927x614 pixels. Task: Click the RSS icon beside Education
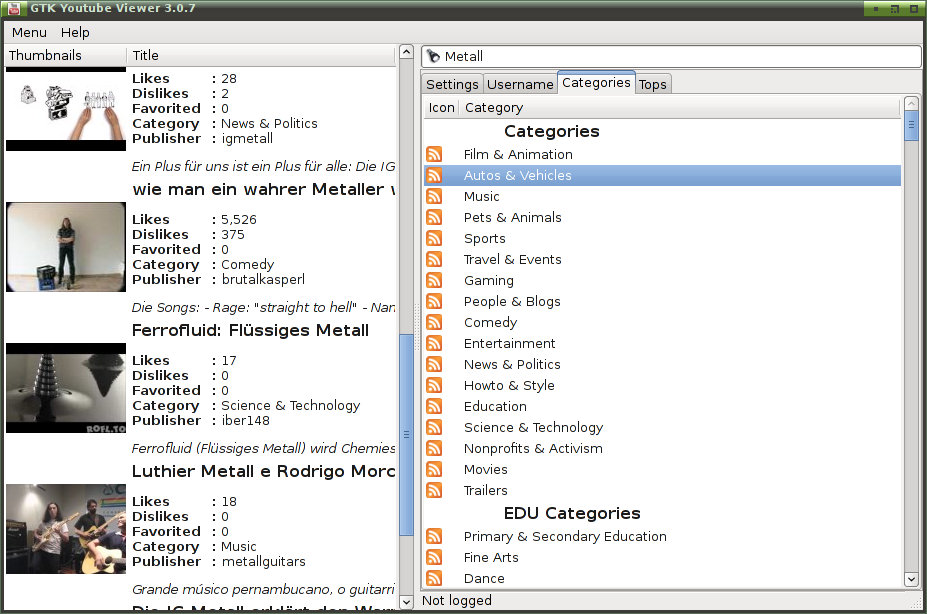[434, 406]
